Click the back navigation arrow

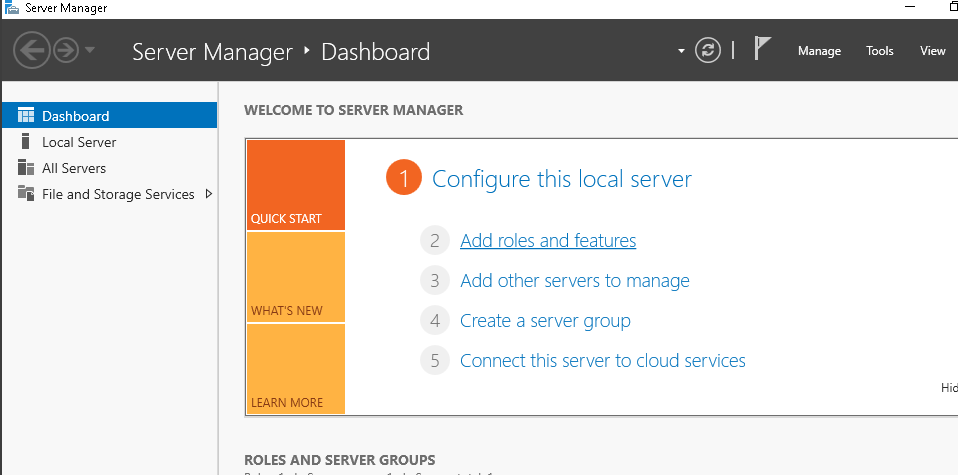pyautogui.click(x=32, y=50)
